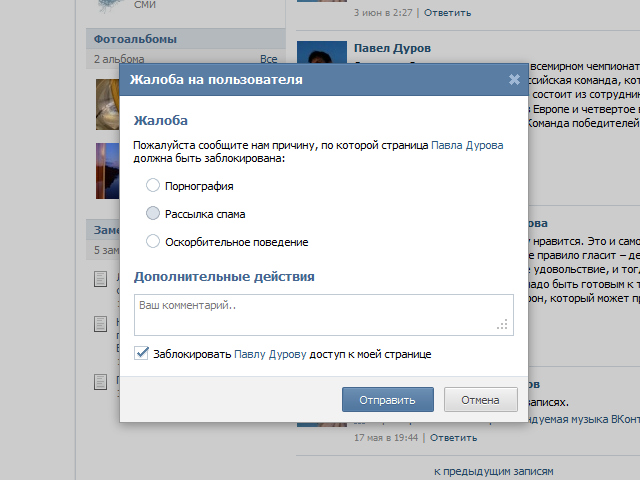Click the third note document icon
Image resolution: width=640 pixels, height=480 pixels.
pyautogui.click(x=100, y=382)
